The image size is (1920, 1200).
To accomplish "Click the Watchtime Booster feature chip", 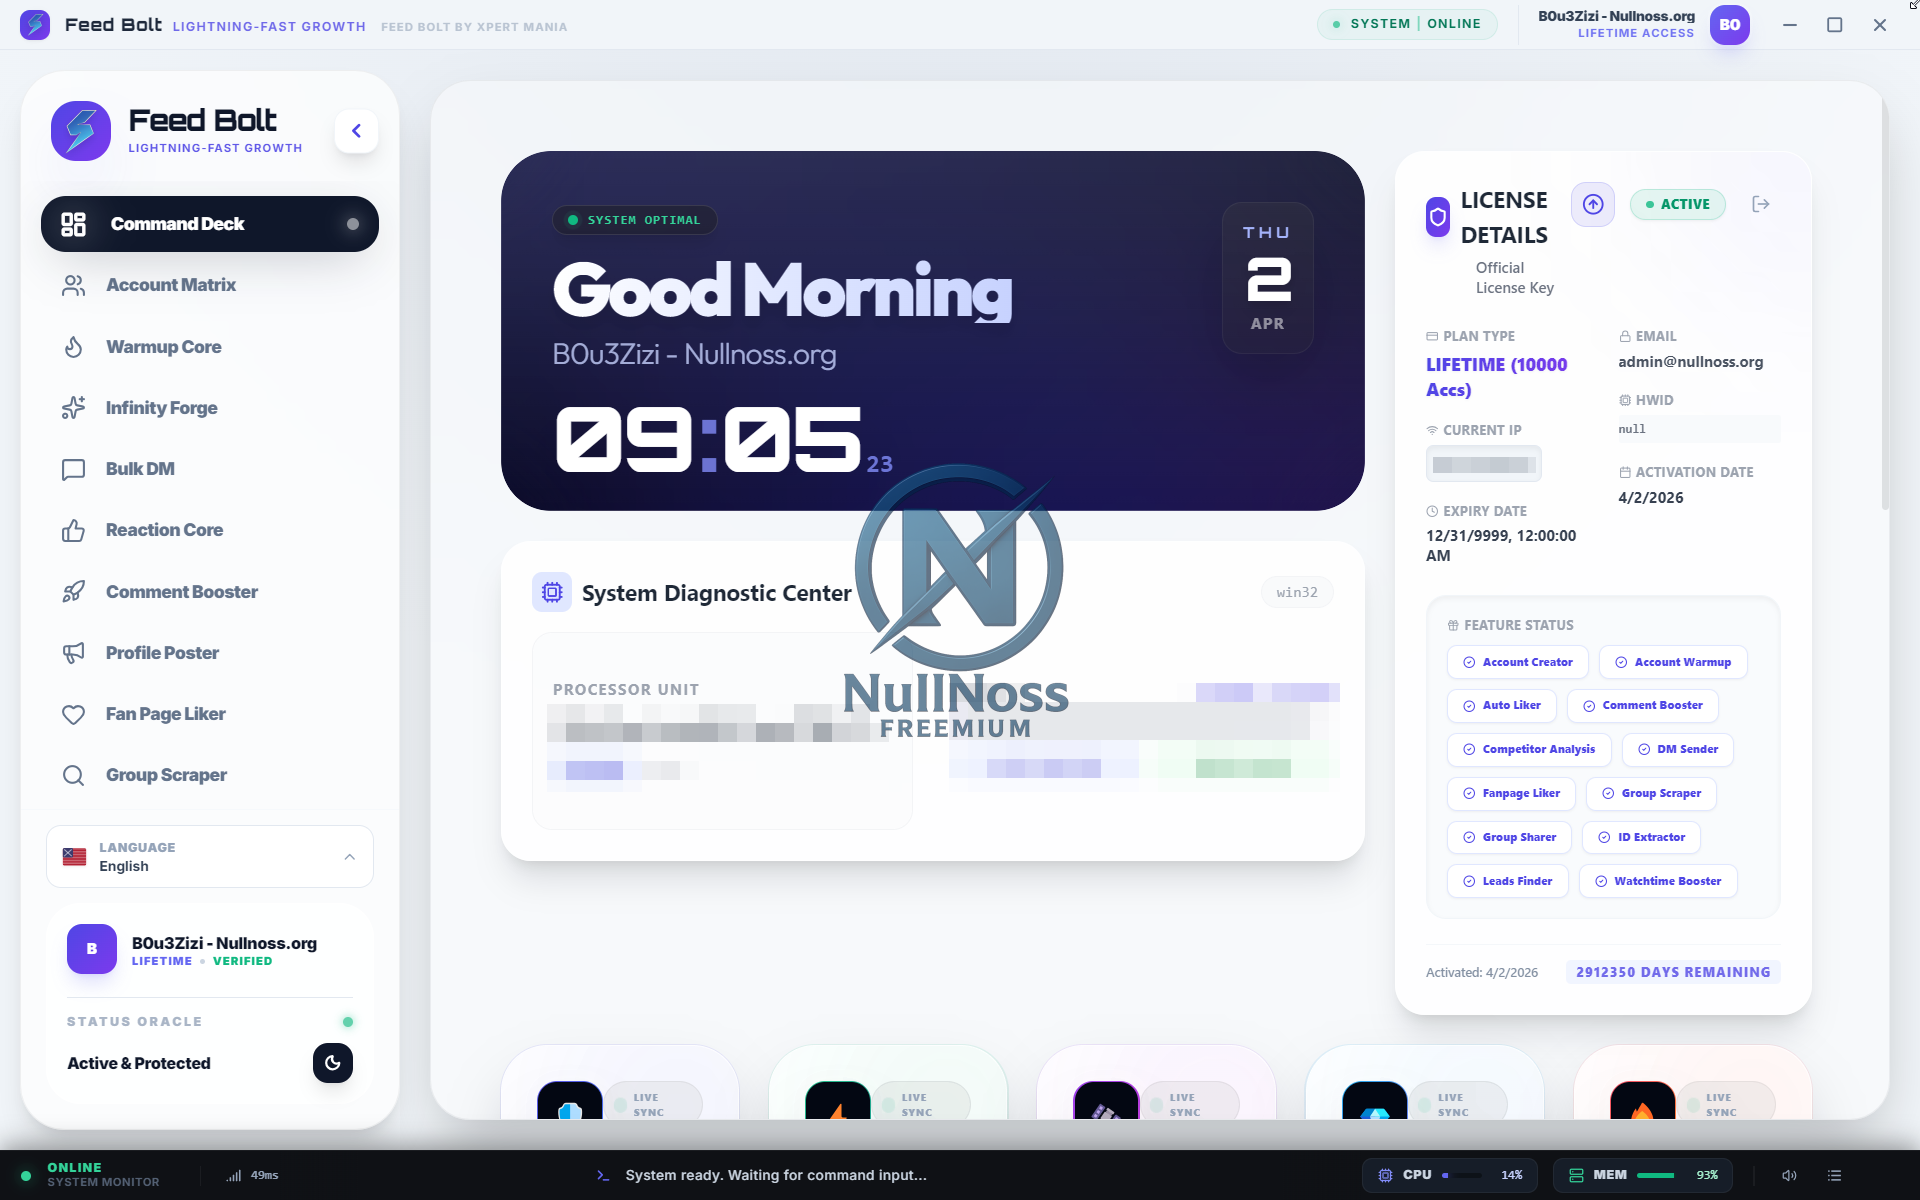I will (x=1657, y=881).
